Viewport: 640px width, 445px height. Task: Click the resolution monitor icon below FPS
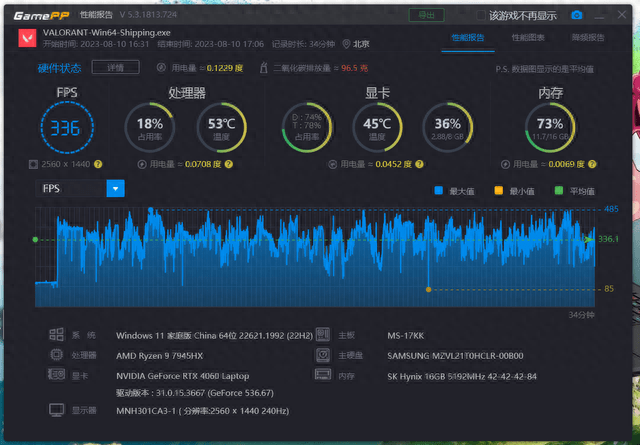[x=33, y=164]
